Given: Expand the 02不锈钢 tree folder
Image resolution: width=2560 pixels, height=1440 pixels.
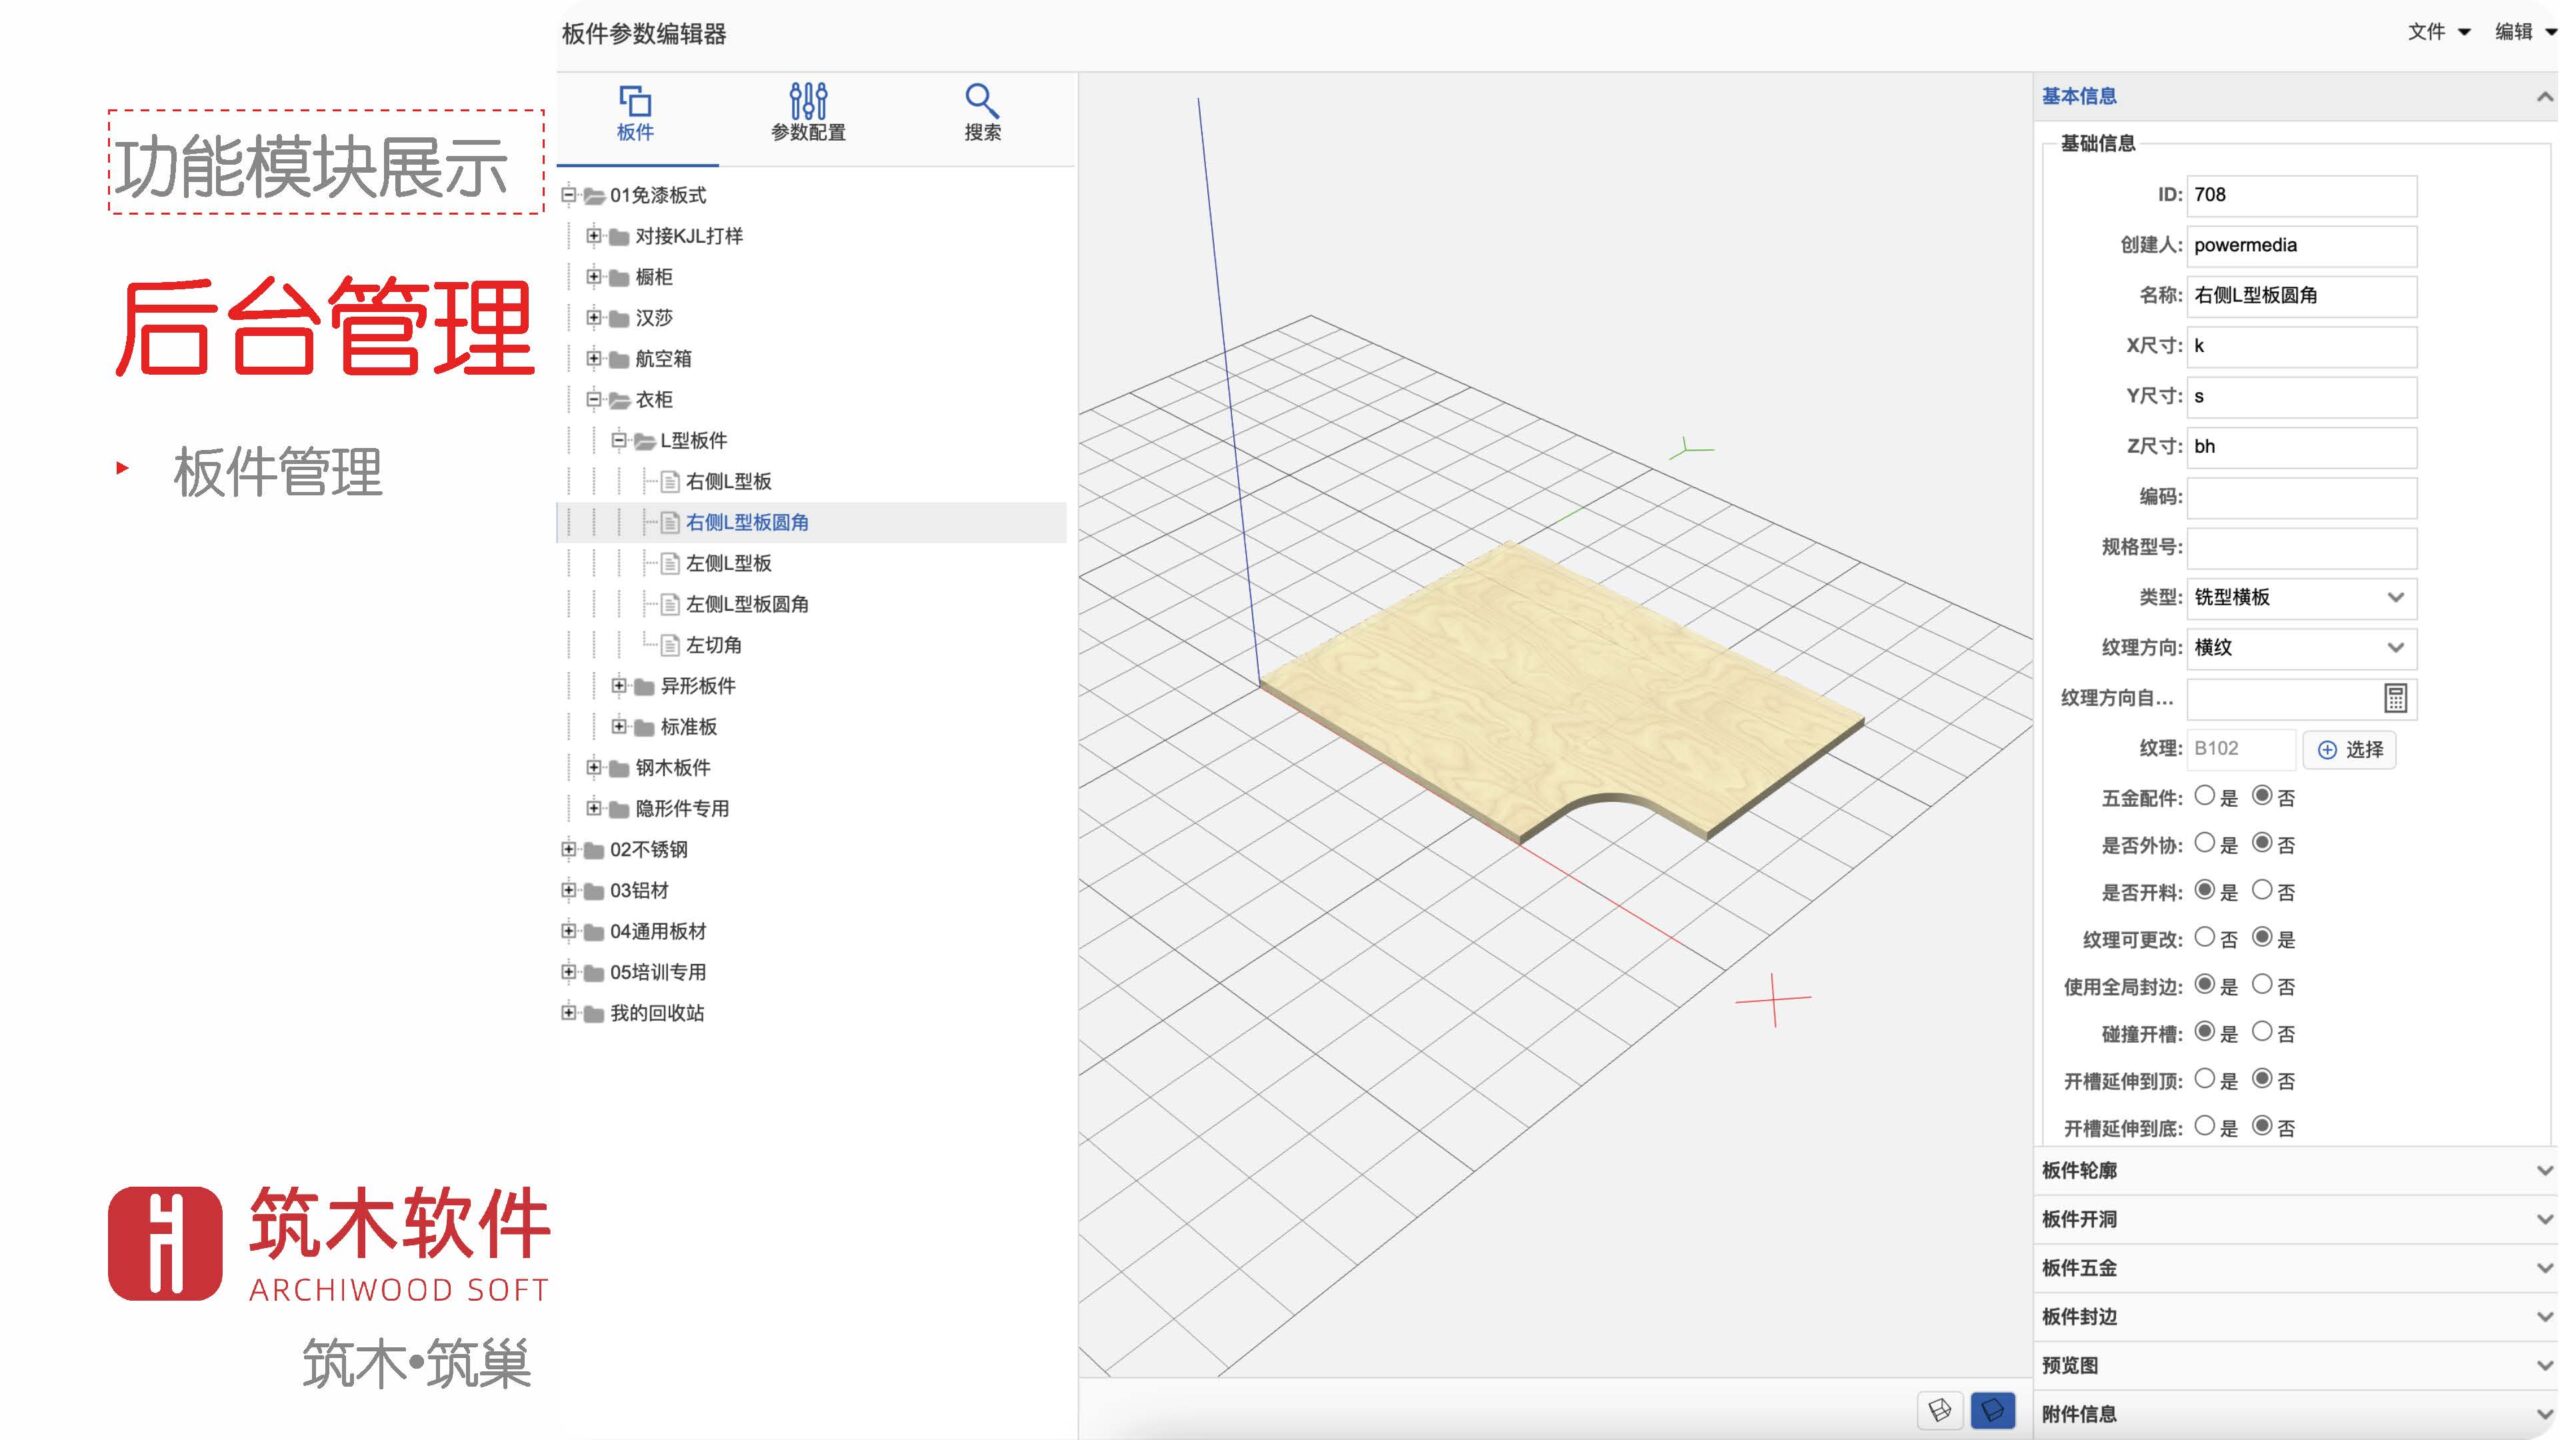Looking at the screenshot, I should coord(568,850).
